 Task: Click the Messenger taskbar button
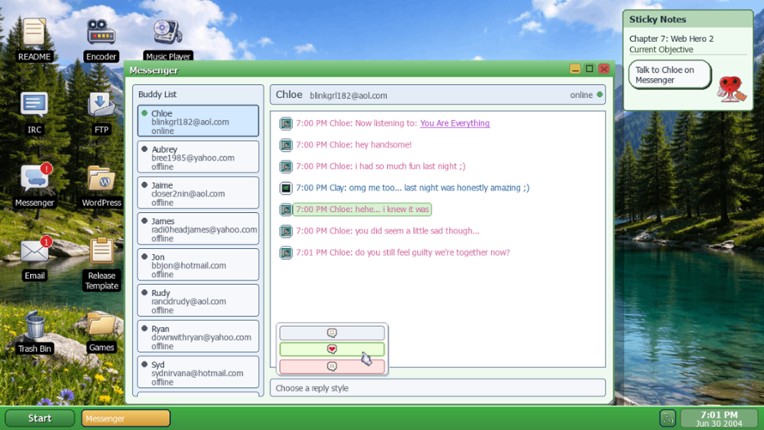[x=125, y=418]
